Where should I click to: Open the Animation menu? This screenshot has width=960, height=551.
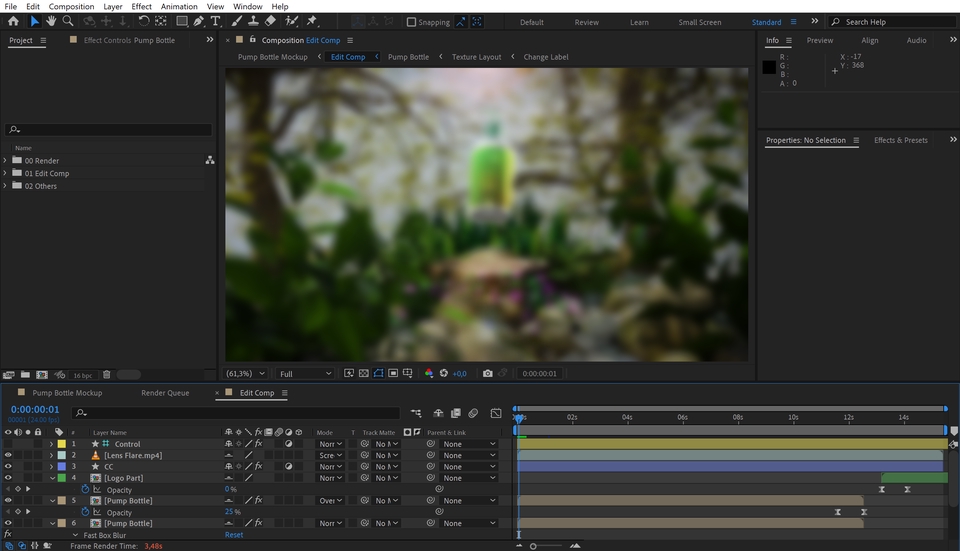tap(179, 6)
